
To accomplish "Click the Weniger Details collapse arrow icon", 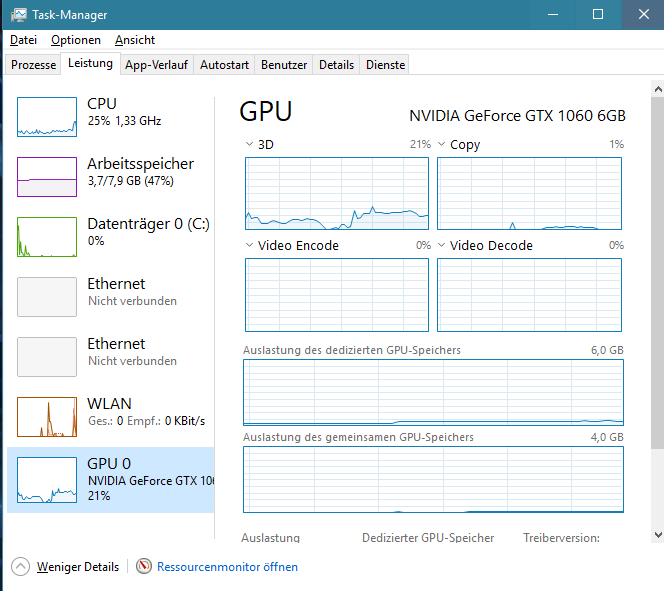I will pos(20,566).
